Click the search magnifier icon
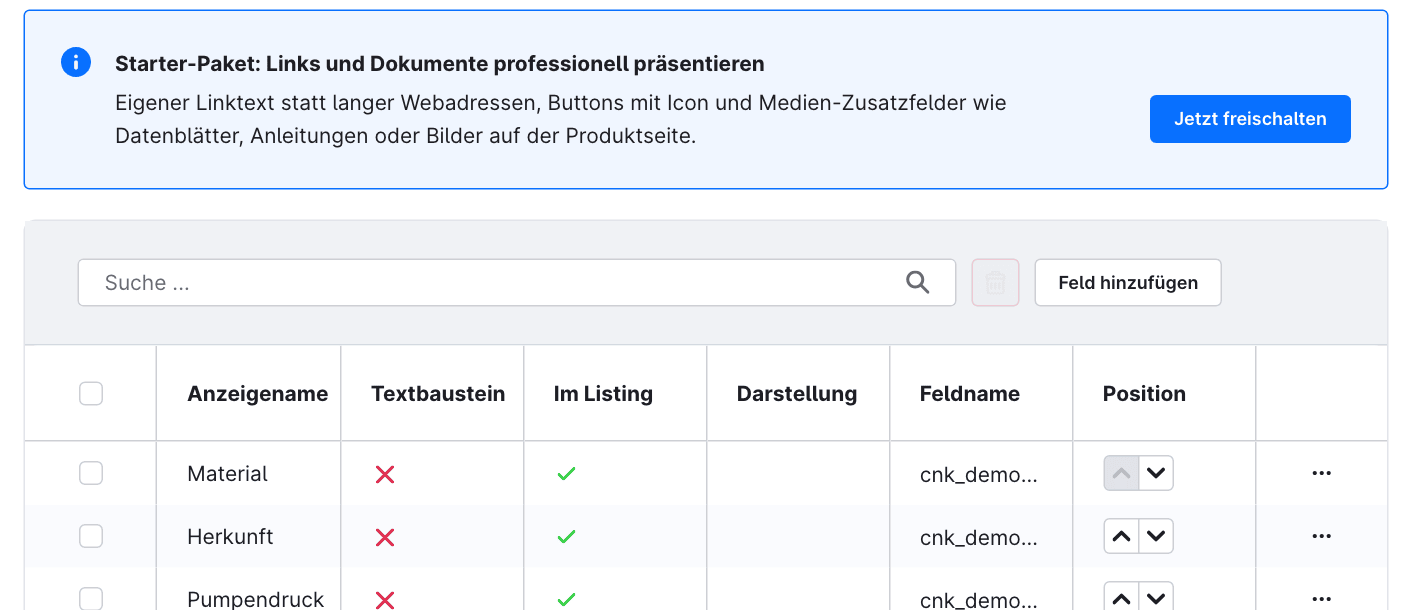This screenshot has height=610, width=1413. click(x=917, y=283)
